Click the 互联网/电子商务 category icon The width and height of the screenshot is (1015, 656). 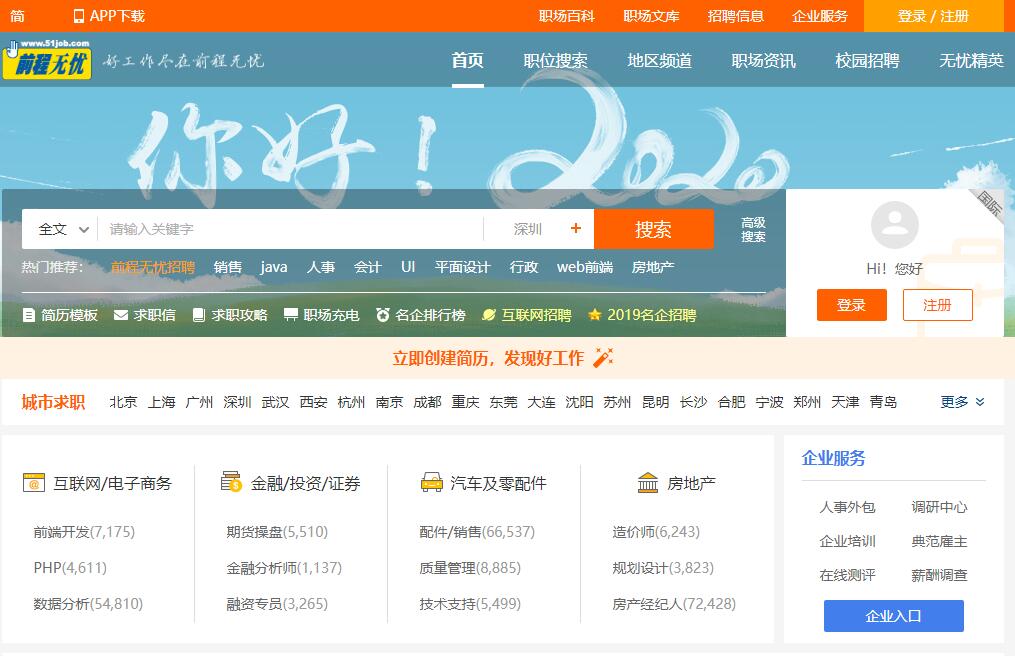pos(34,483)
